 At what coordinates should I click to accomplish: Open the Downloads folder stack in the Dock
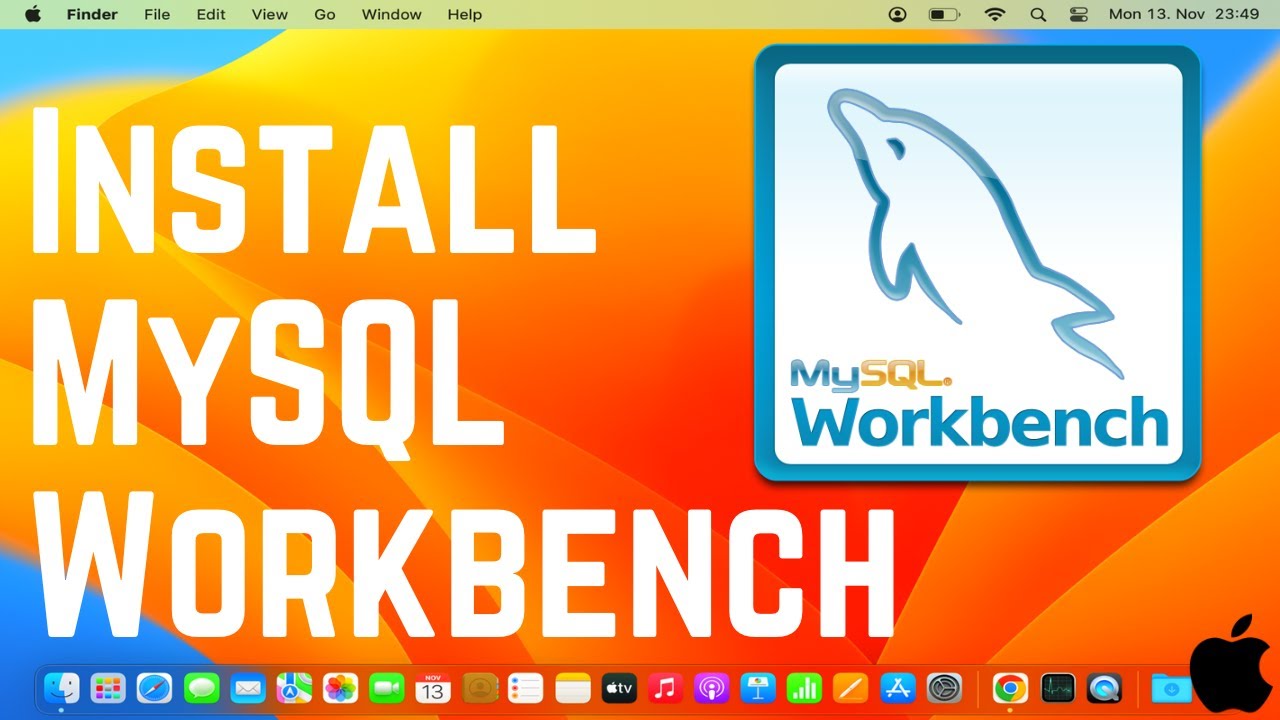[x=1170, y=688]
